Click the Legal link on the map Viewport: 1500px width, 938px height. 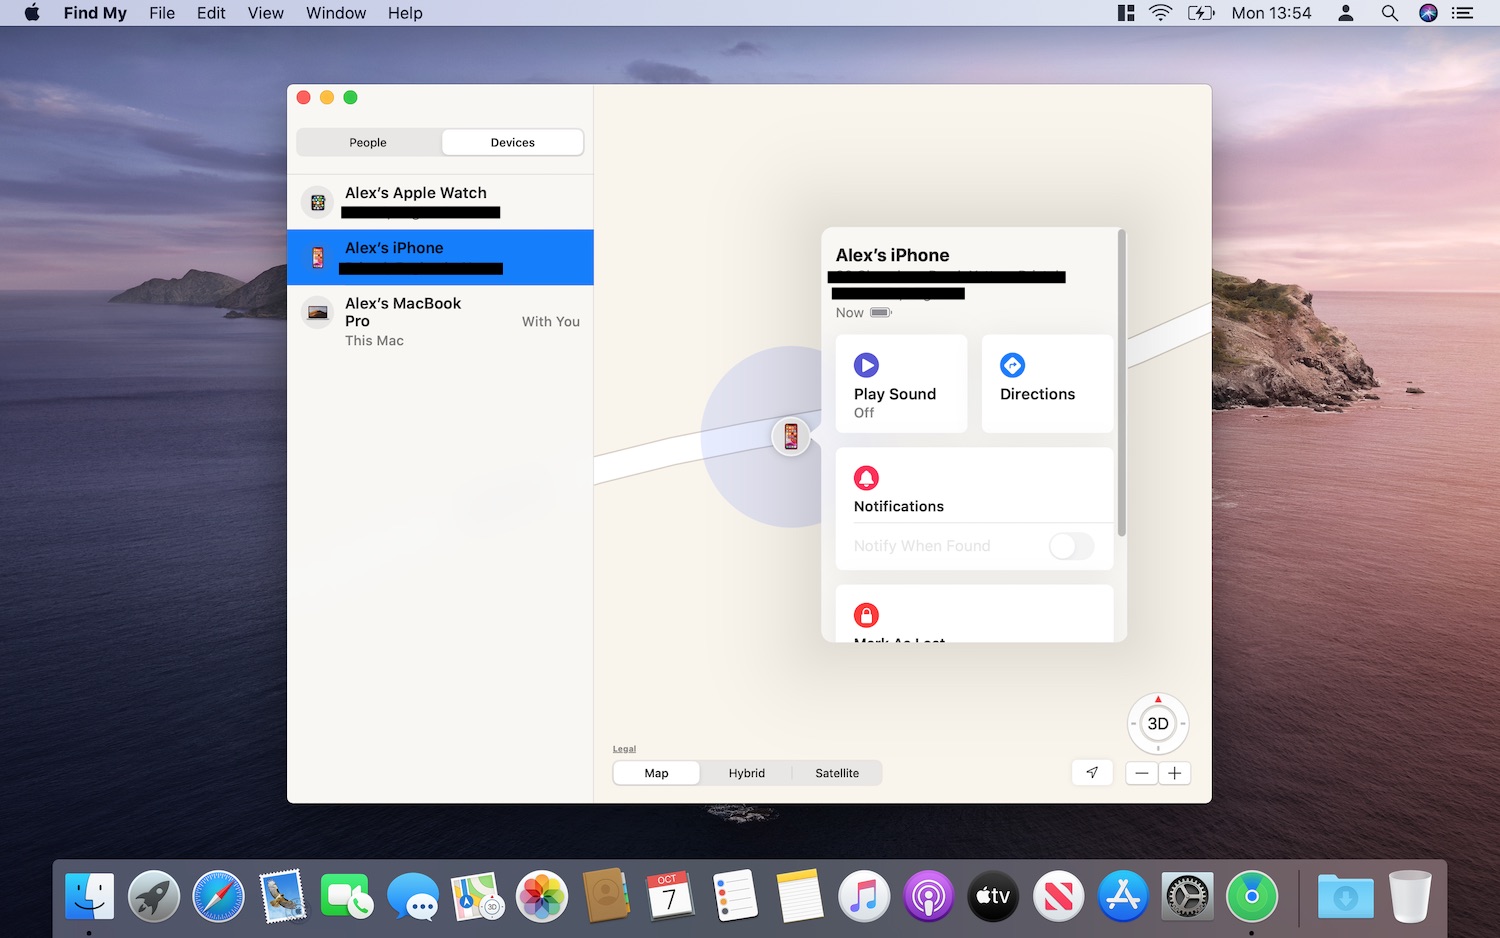pos(624,748)
